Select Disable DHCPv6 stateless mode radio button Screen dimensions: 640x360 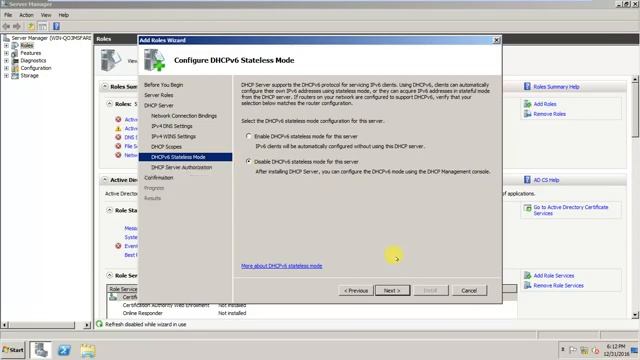pos(249,162)
